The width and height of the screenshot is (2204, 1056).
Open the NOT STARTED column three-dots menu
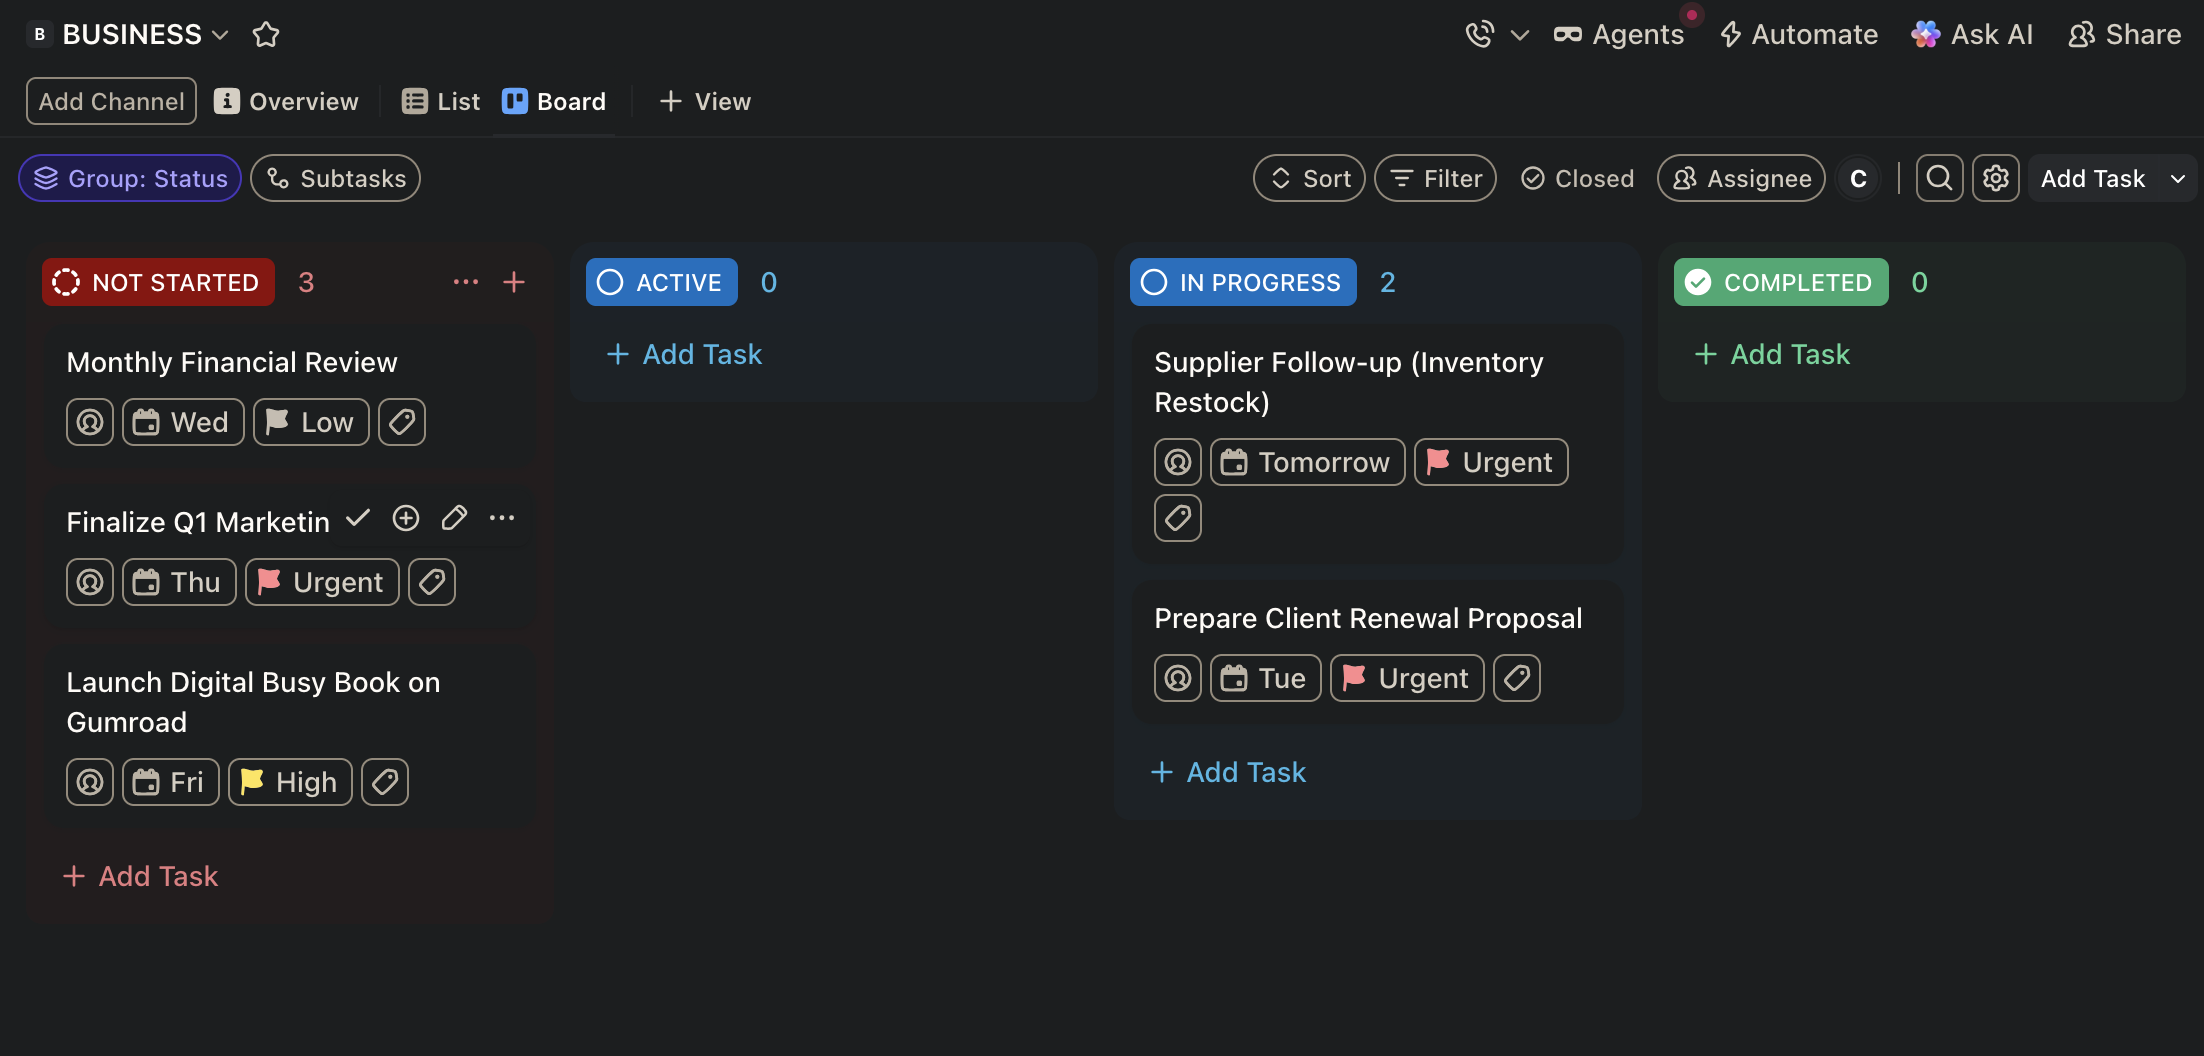[x=466, y=282]
